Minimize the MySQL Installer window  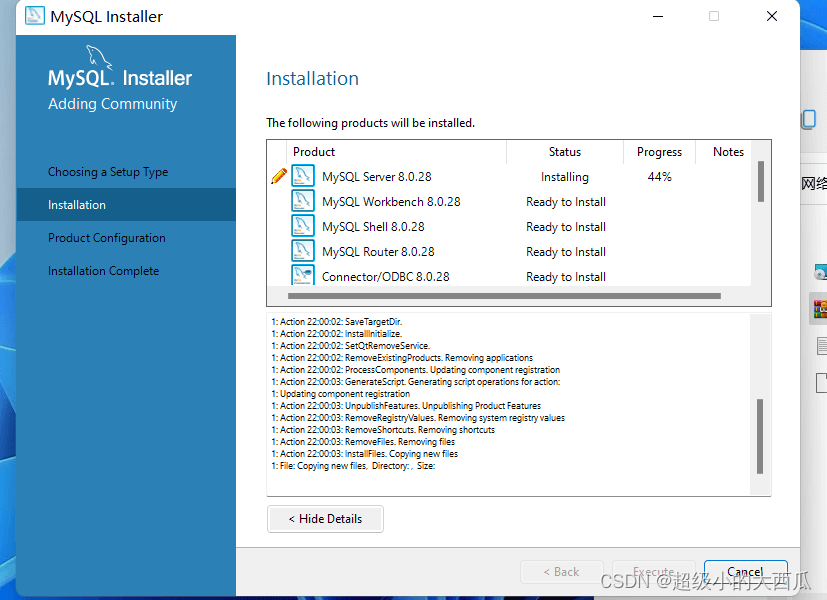click(658, 16)
